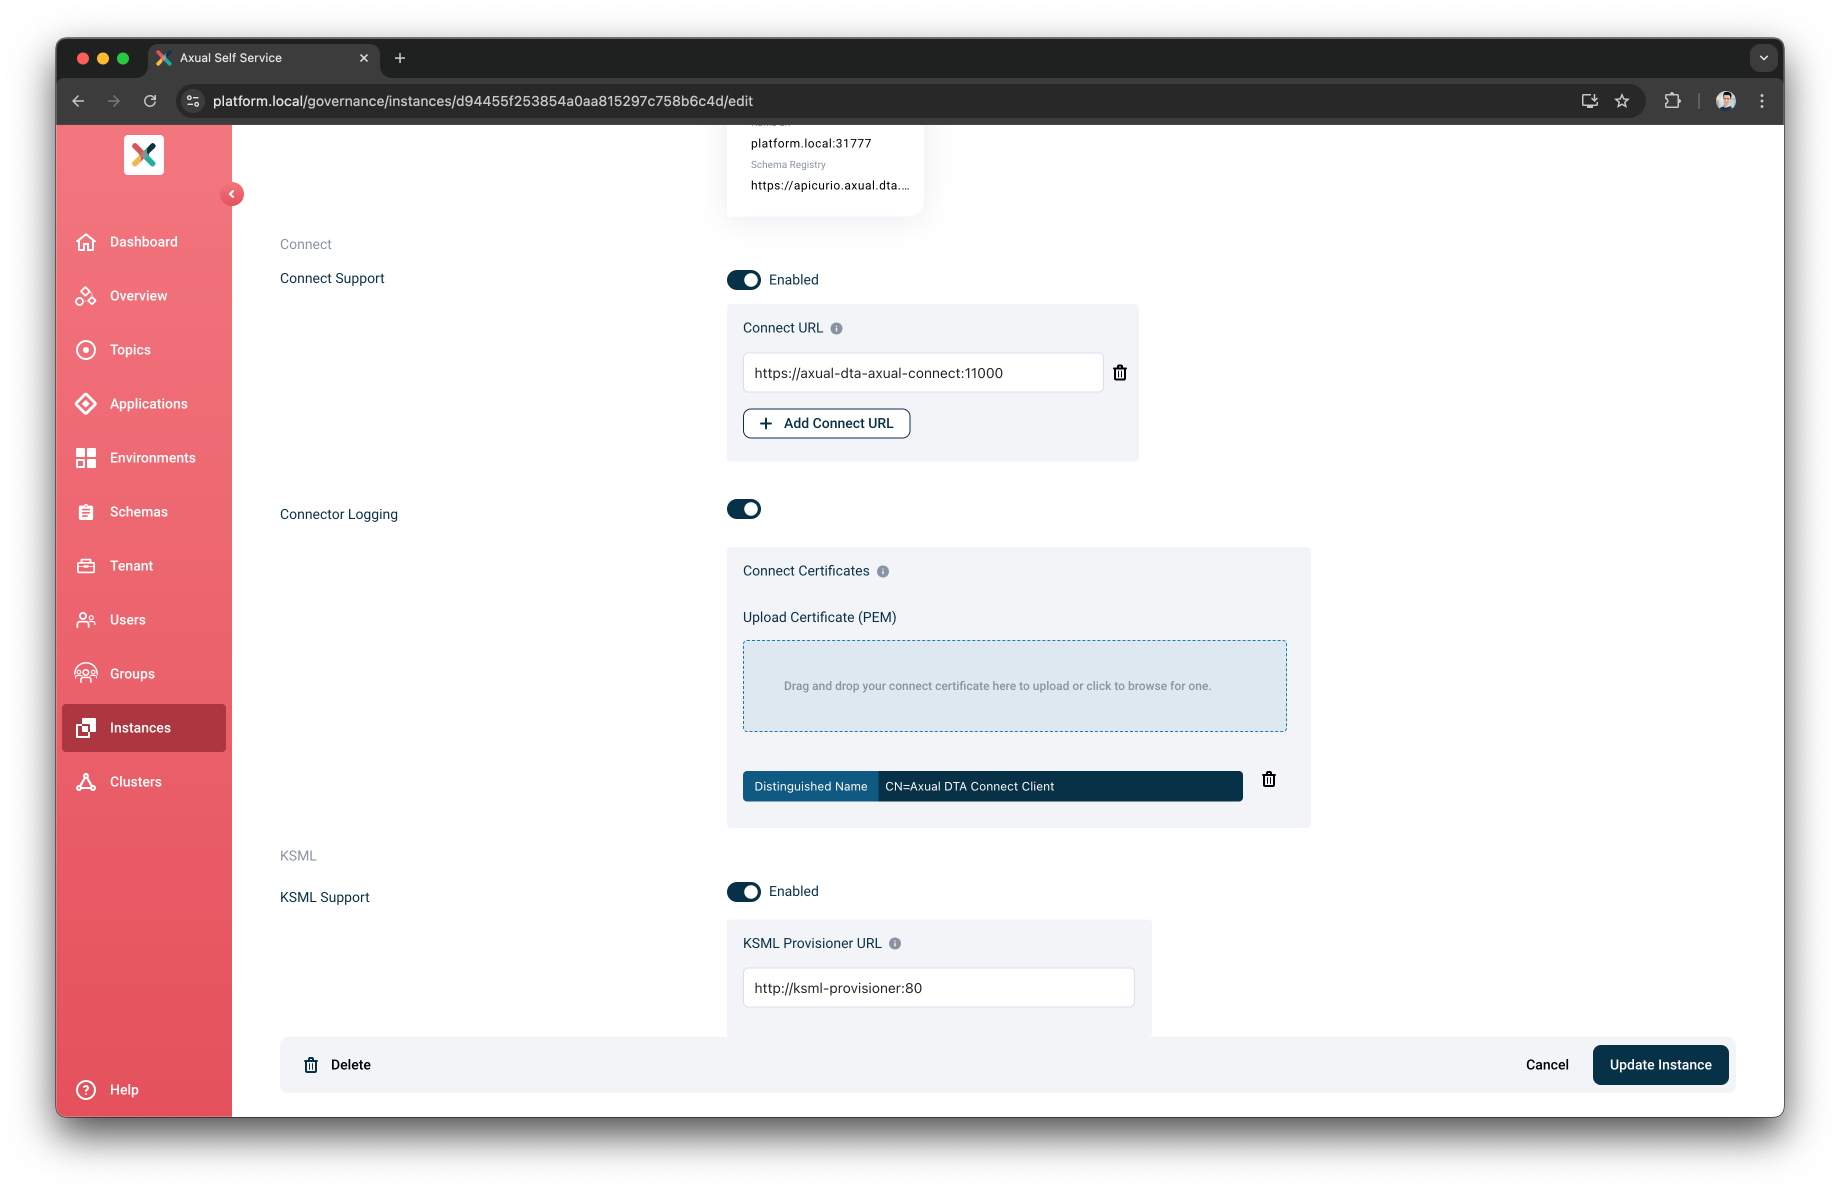Show info tooltip for Connect Certificates

[x=883, y=572]
